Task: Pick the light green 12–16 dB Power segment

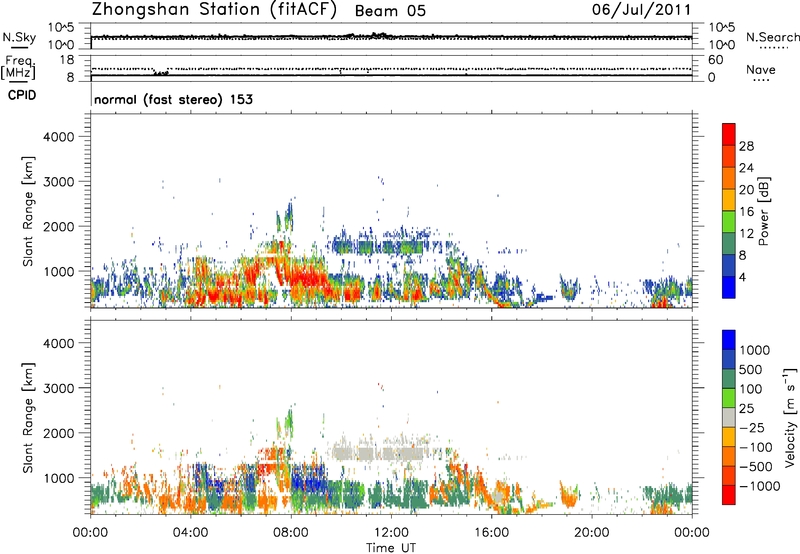Action: point(729,221)
